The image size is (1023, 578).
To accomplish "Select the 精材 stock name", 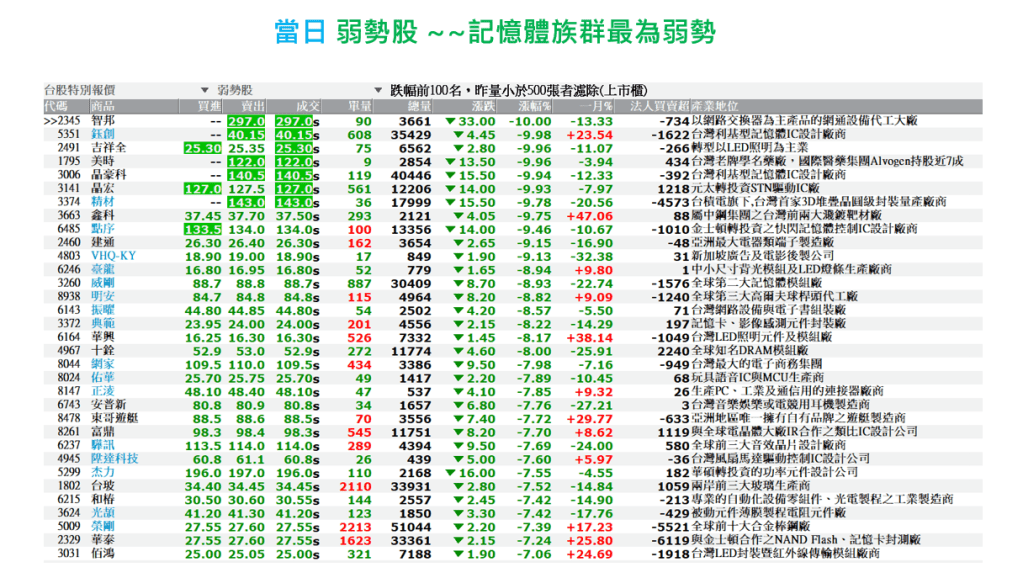I will coord(103,201).
